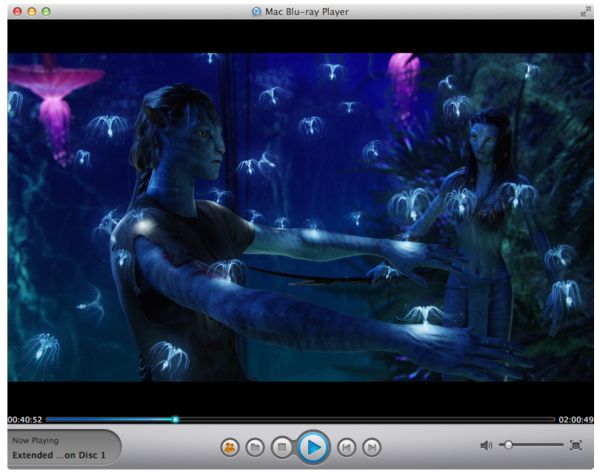The width and height of the screenshot is (600, 474).
Task: Mute audio via the speaker icon
Action: coord(486,445)
